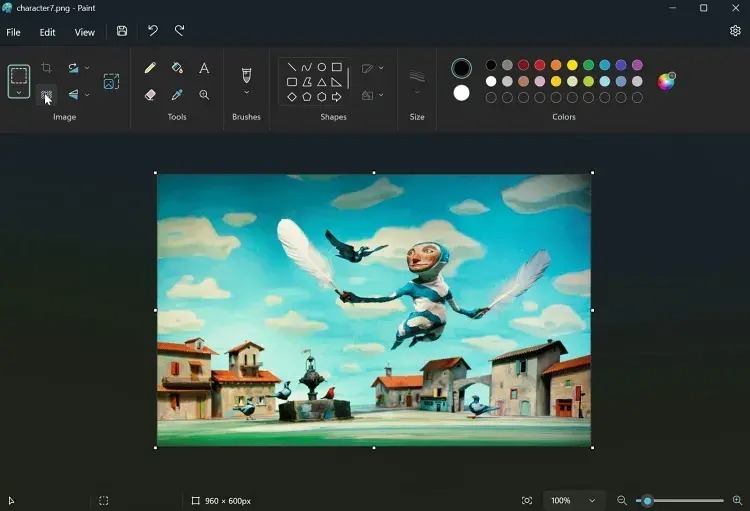Click the Crop tool
750x511 pixels.
pyautogui.click(x=46, y=67)
